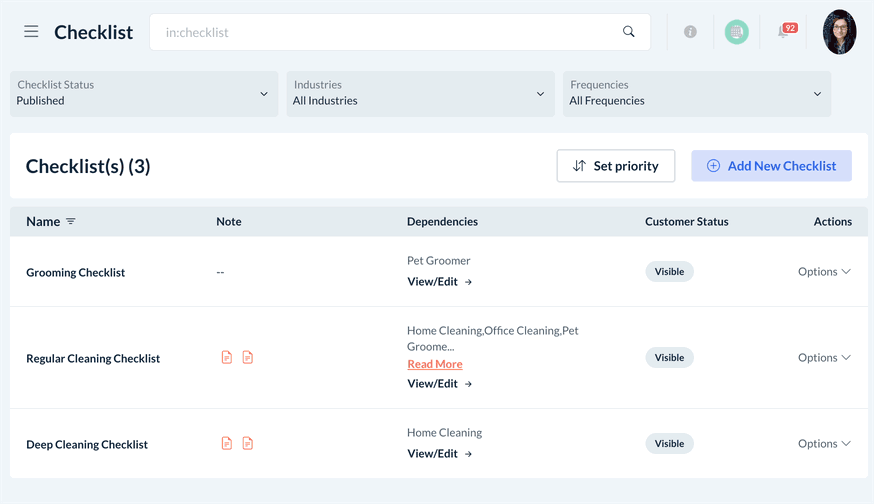Open first note icon for Regular Cleaning Checklist
This screenshot has width=874, height=504.
(x=227, y=357)
